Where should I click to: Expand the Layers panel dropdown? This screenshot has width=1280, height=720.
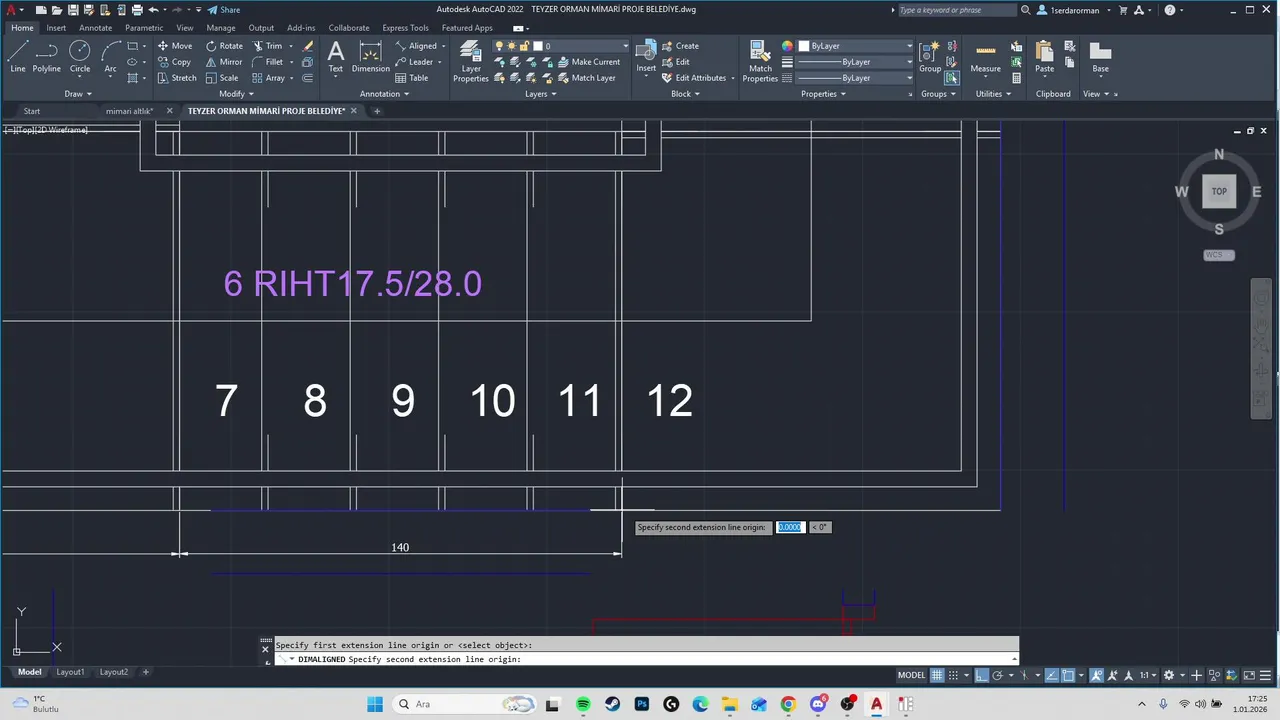(x=541, y=94)
